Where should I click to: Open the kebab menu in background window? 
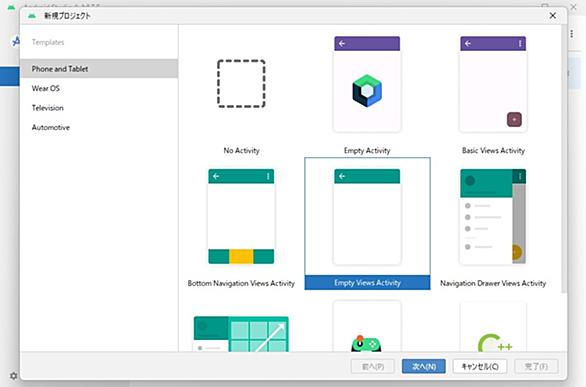[x=571, y=34]
